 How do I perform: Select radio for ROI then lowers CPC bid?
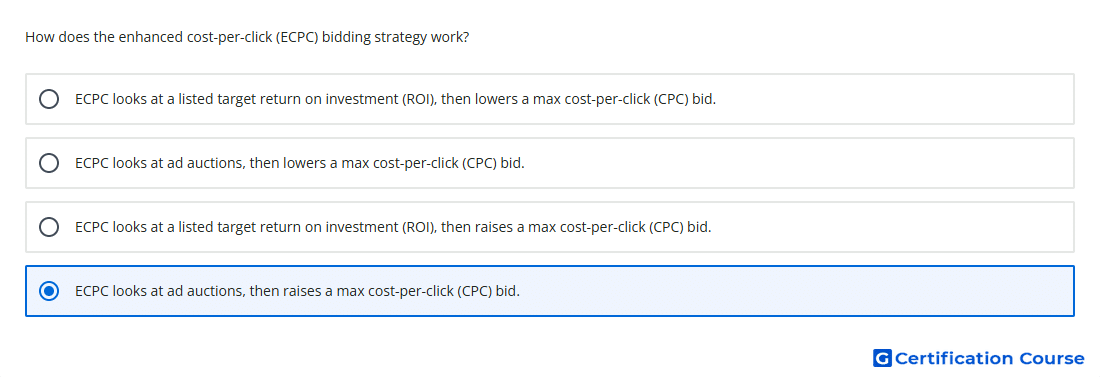coord(49,99)
